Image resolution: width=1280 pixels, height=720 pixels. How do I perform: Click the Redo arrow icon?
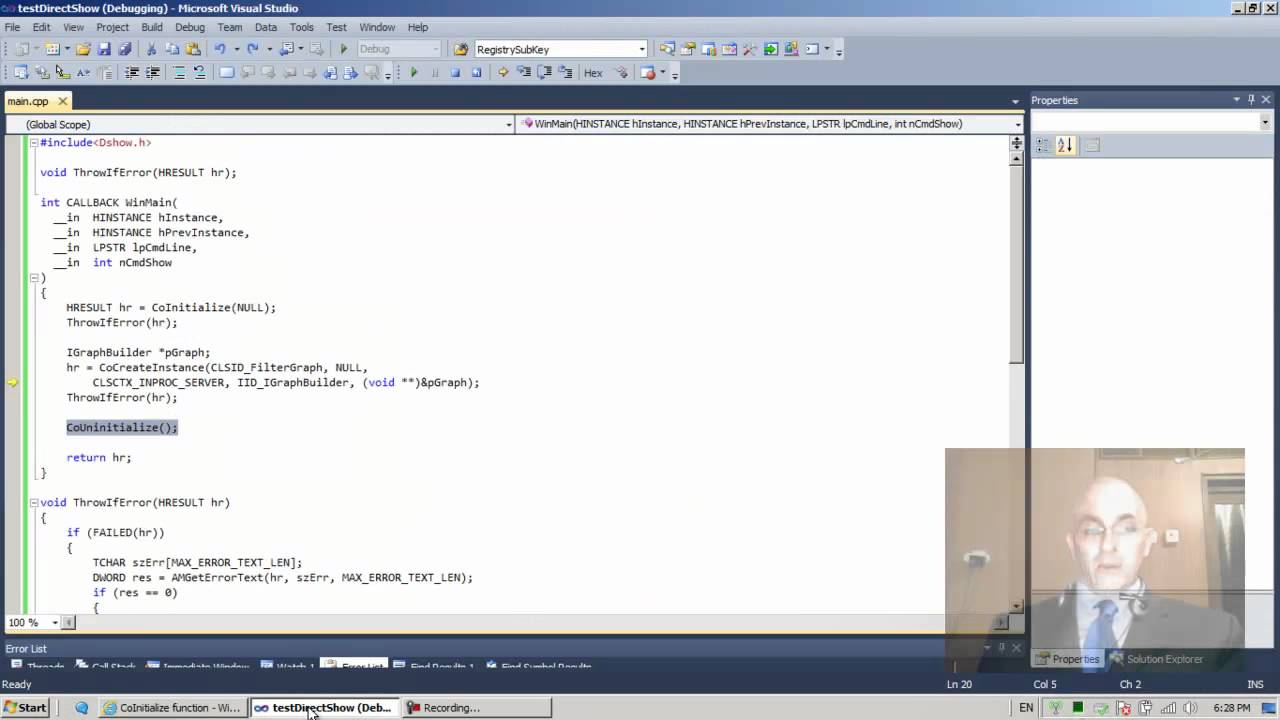(252, 49)
